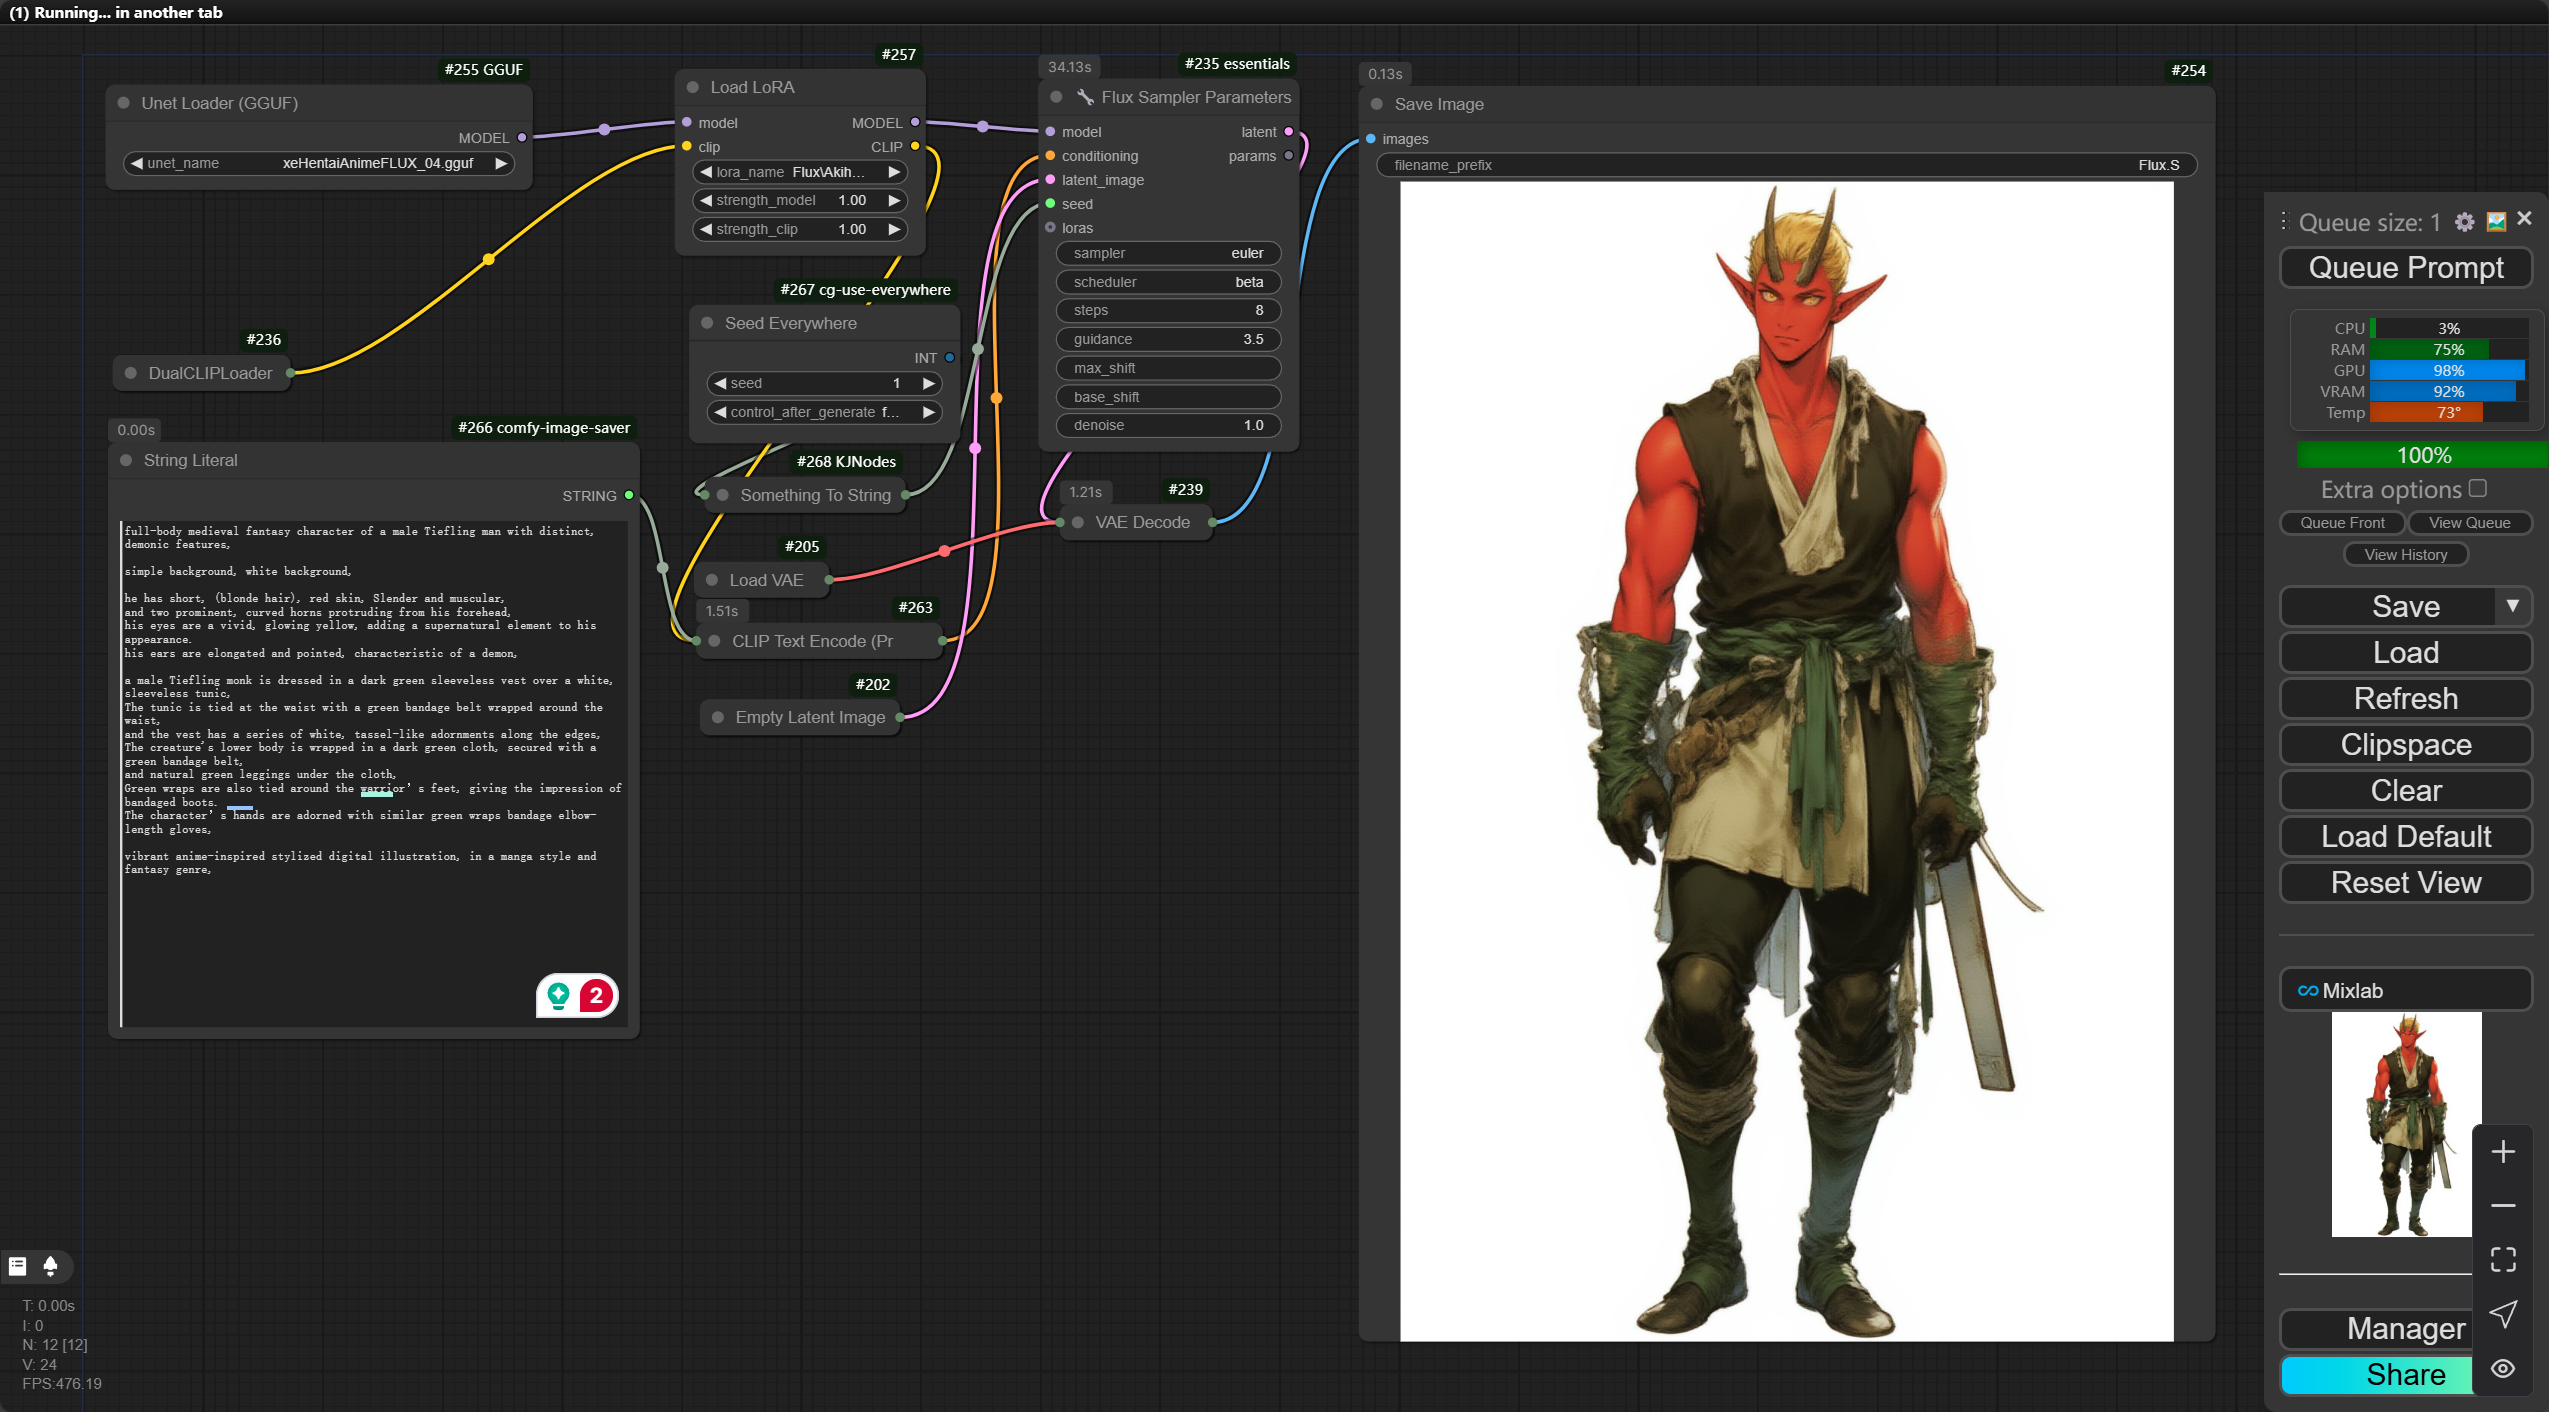Click the arrow pointer mode icon
The image size is (2549, 1412).
point(2502,1314)
